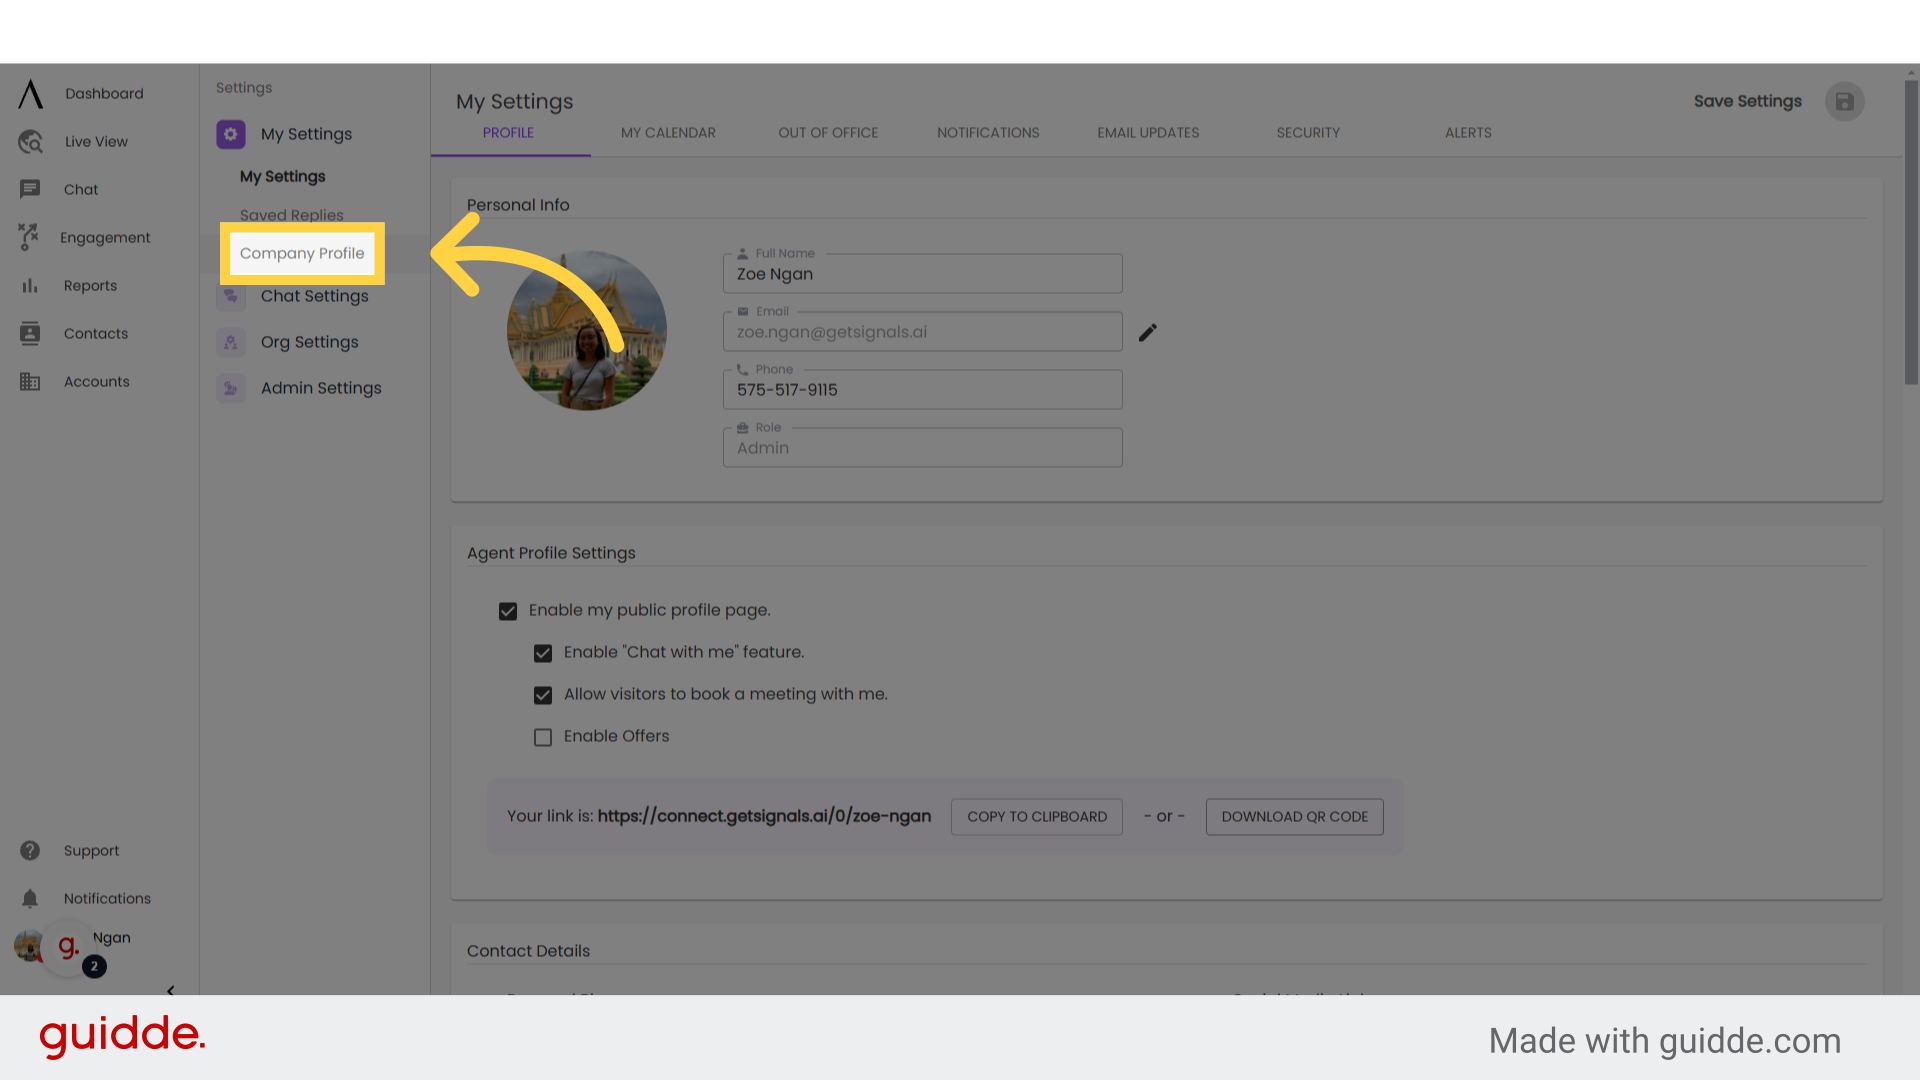Click the Full Name input field
1920x1080 pixels.
[x=922, y=273]
